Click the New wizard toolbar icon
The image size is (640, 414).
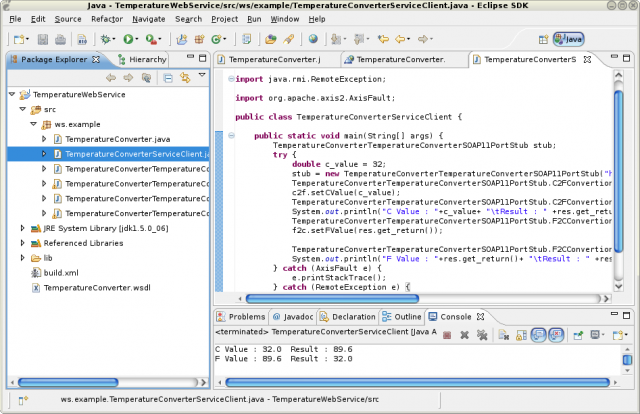pos(19,39)
